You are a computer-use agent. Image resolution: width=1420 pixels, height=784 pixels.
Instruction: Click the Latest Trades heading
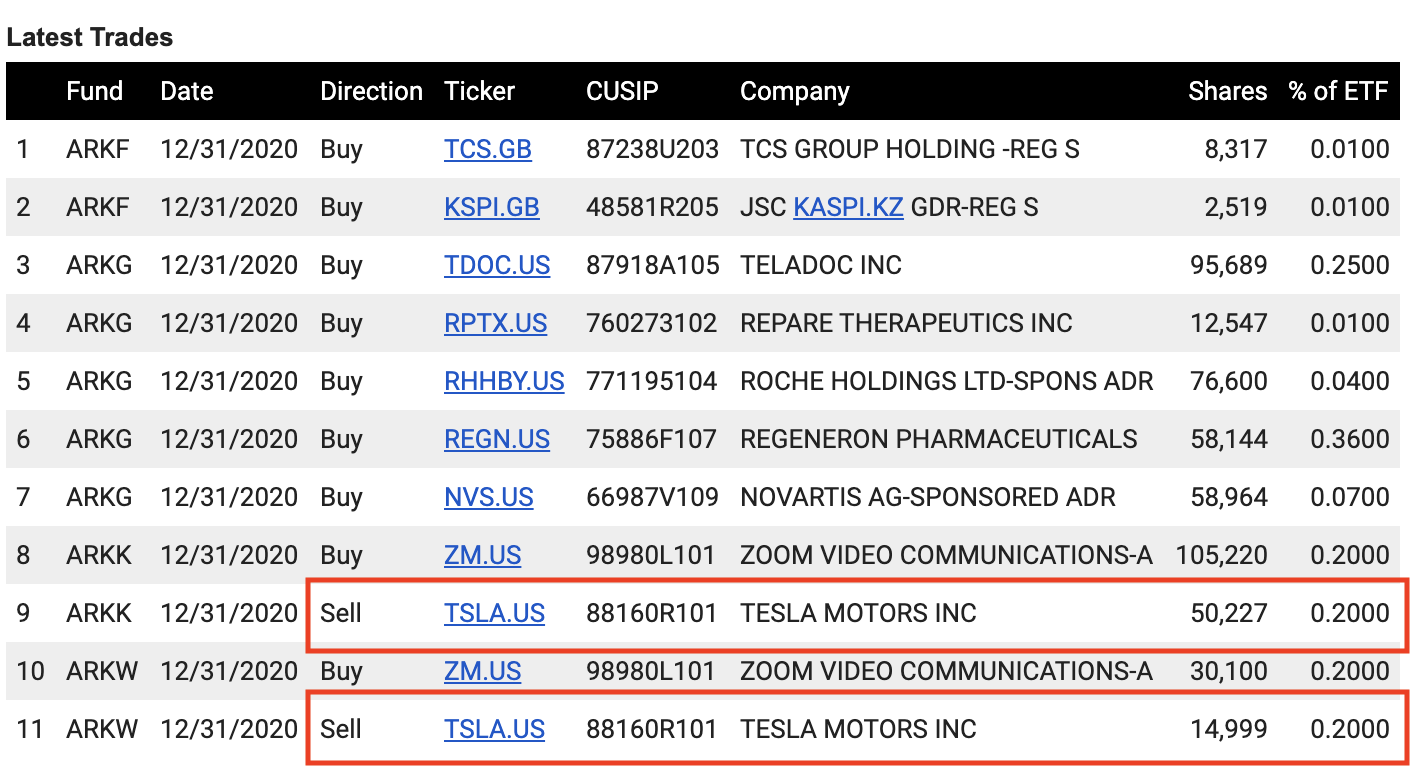pos(90,38)
